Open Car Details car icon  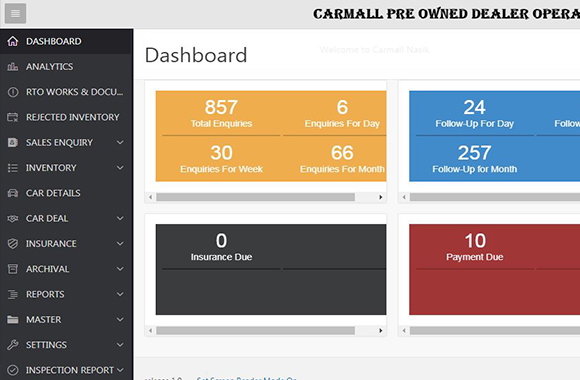click(x=13, y=193)
